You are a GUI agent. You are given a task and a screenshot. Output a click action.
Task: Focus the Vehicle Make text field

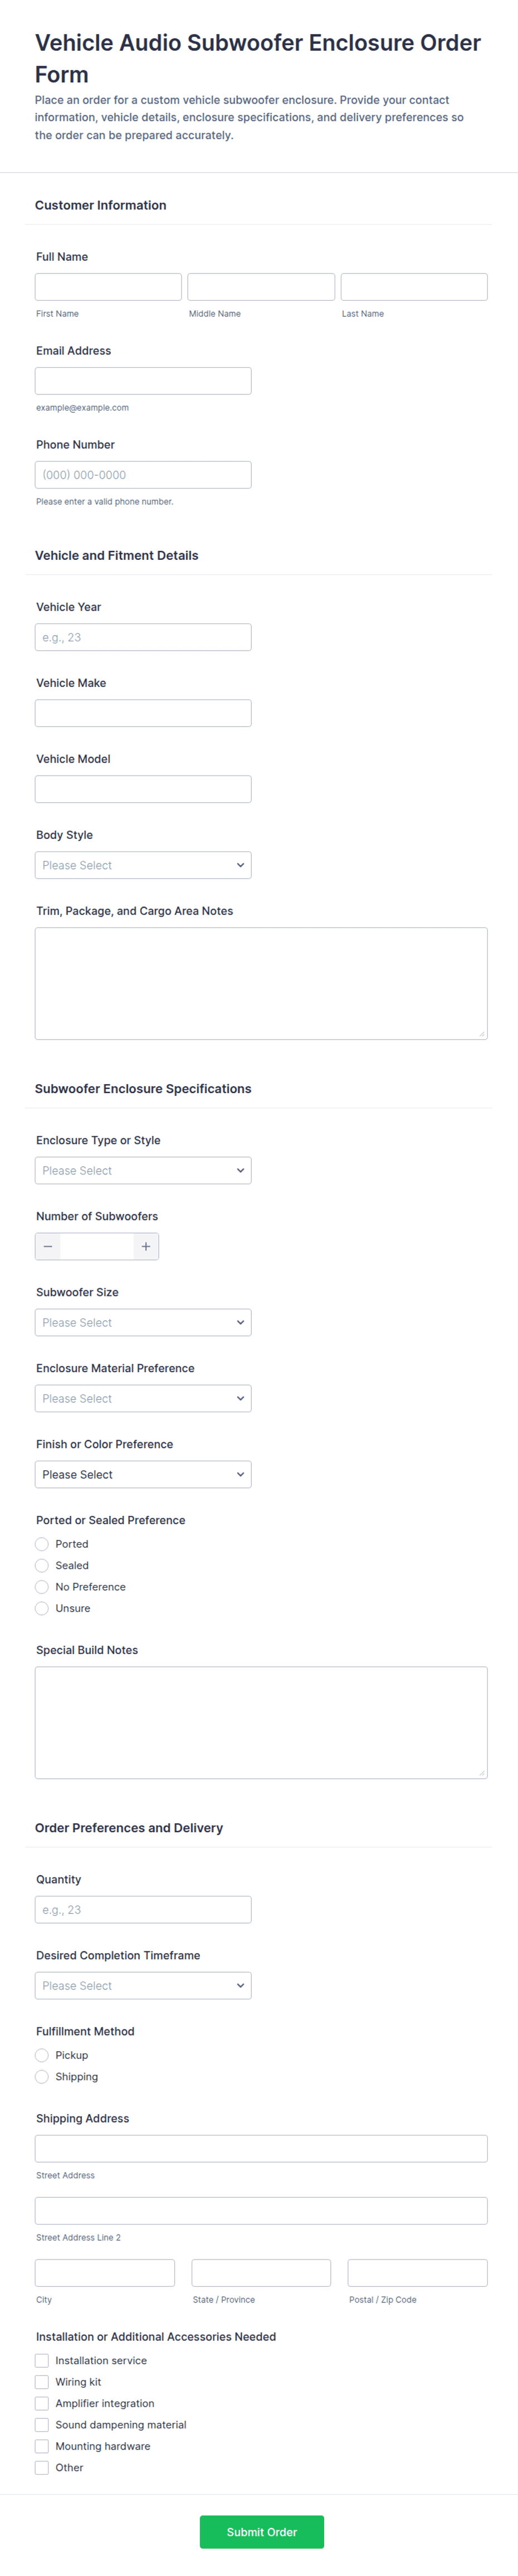click(x=143, y=713)
